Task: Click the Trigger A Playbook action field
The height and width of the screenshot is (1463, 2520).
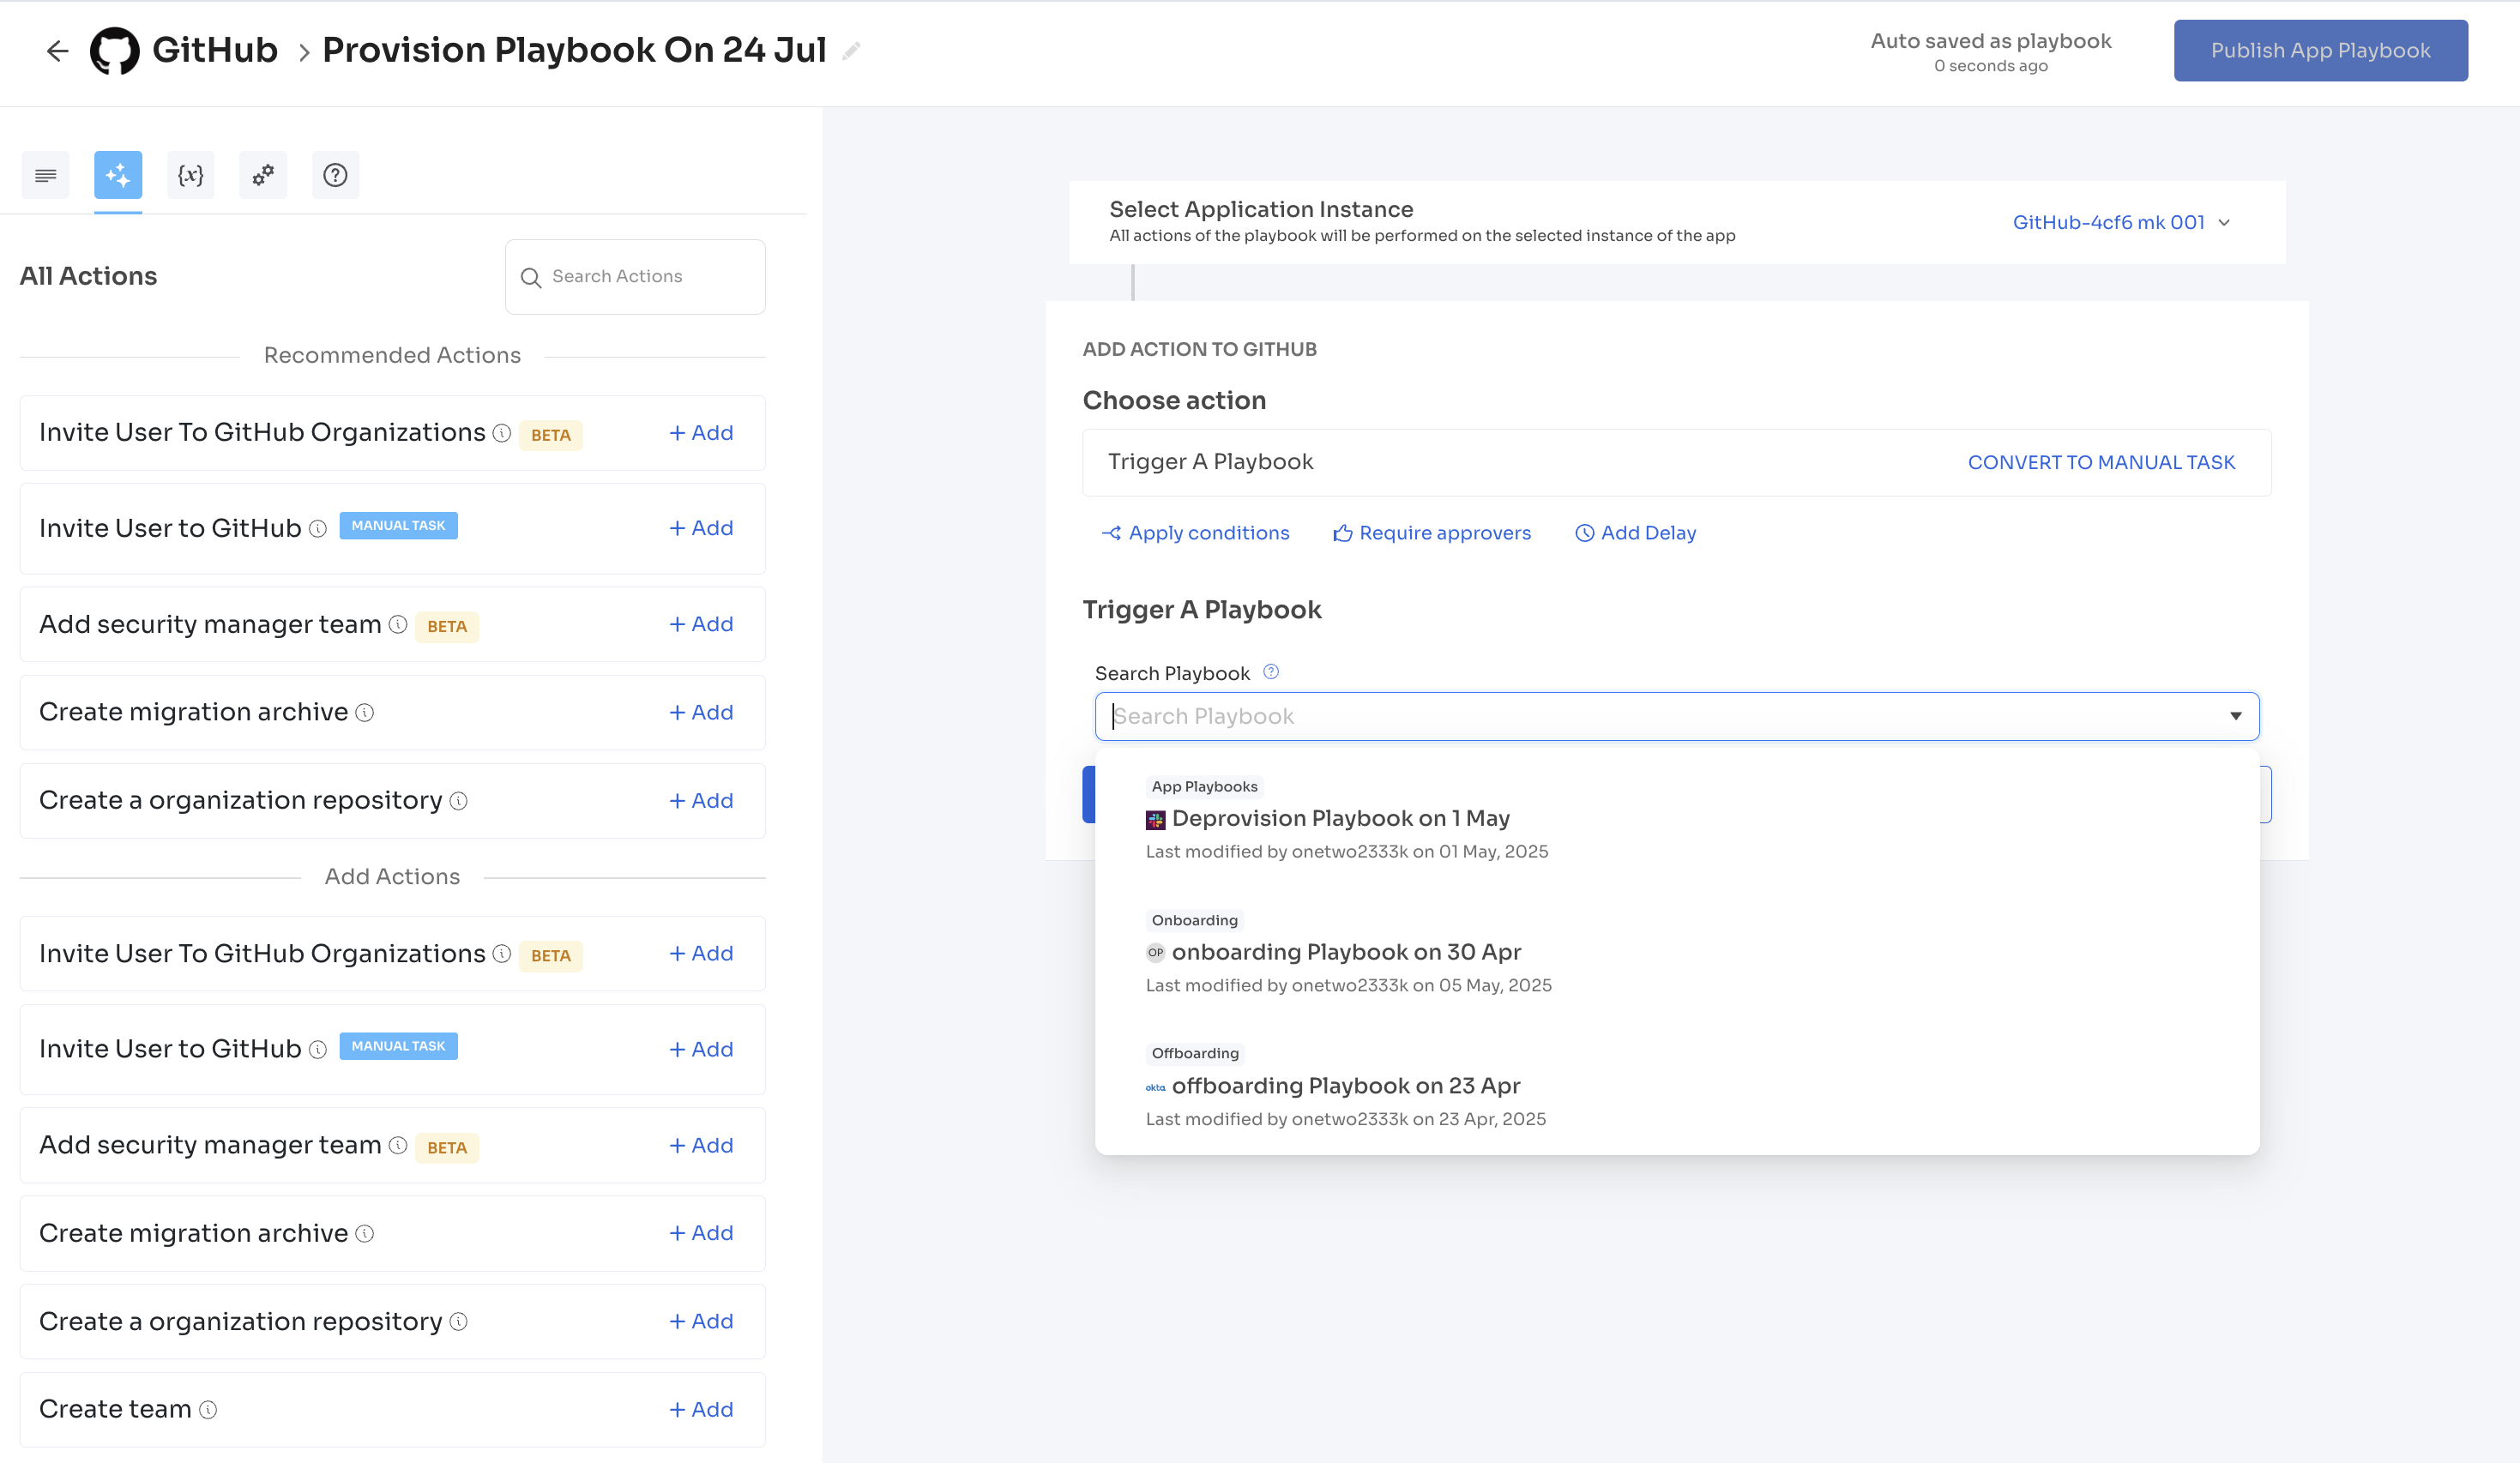Action: 1676,462
